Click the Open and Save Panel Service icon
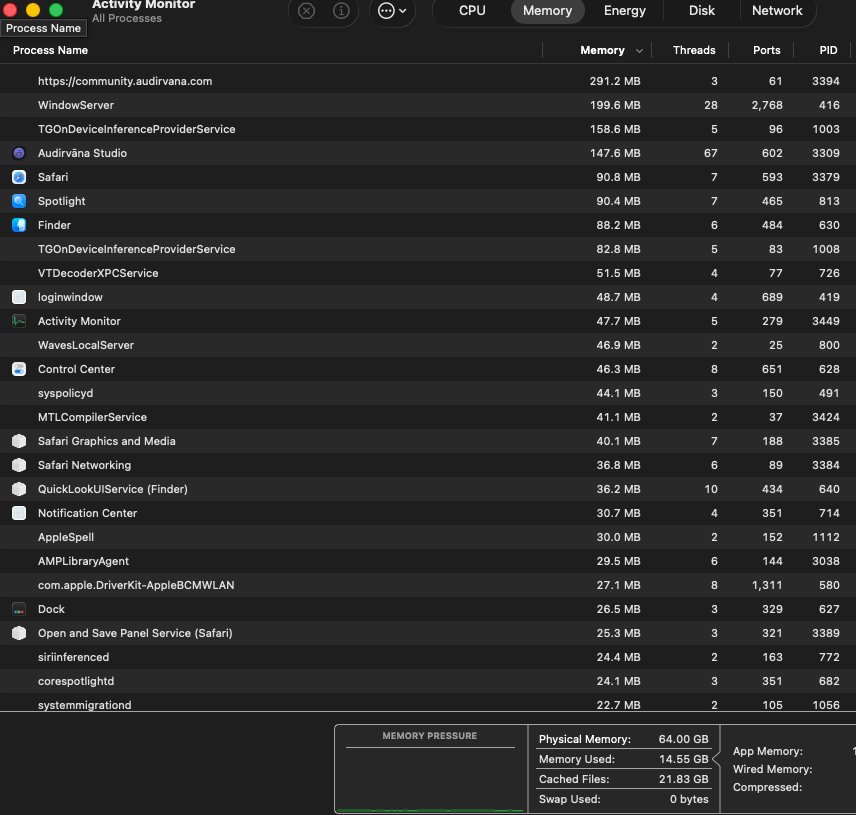 [x=19, y=633]
